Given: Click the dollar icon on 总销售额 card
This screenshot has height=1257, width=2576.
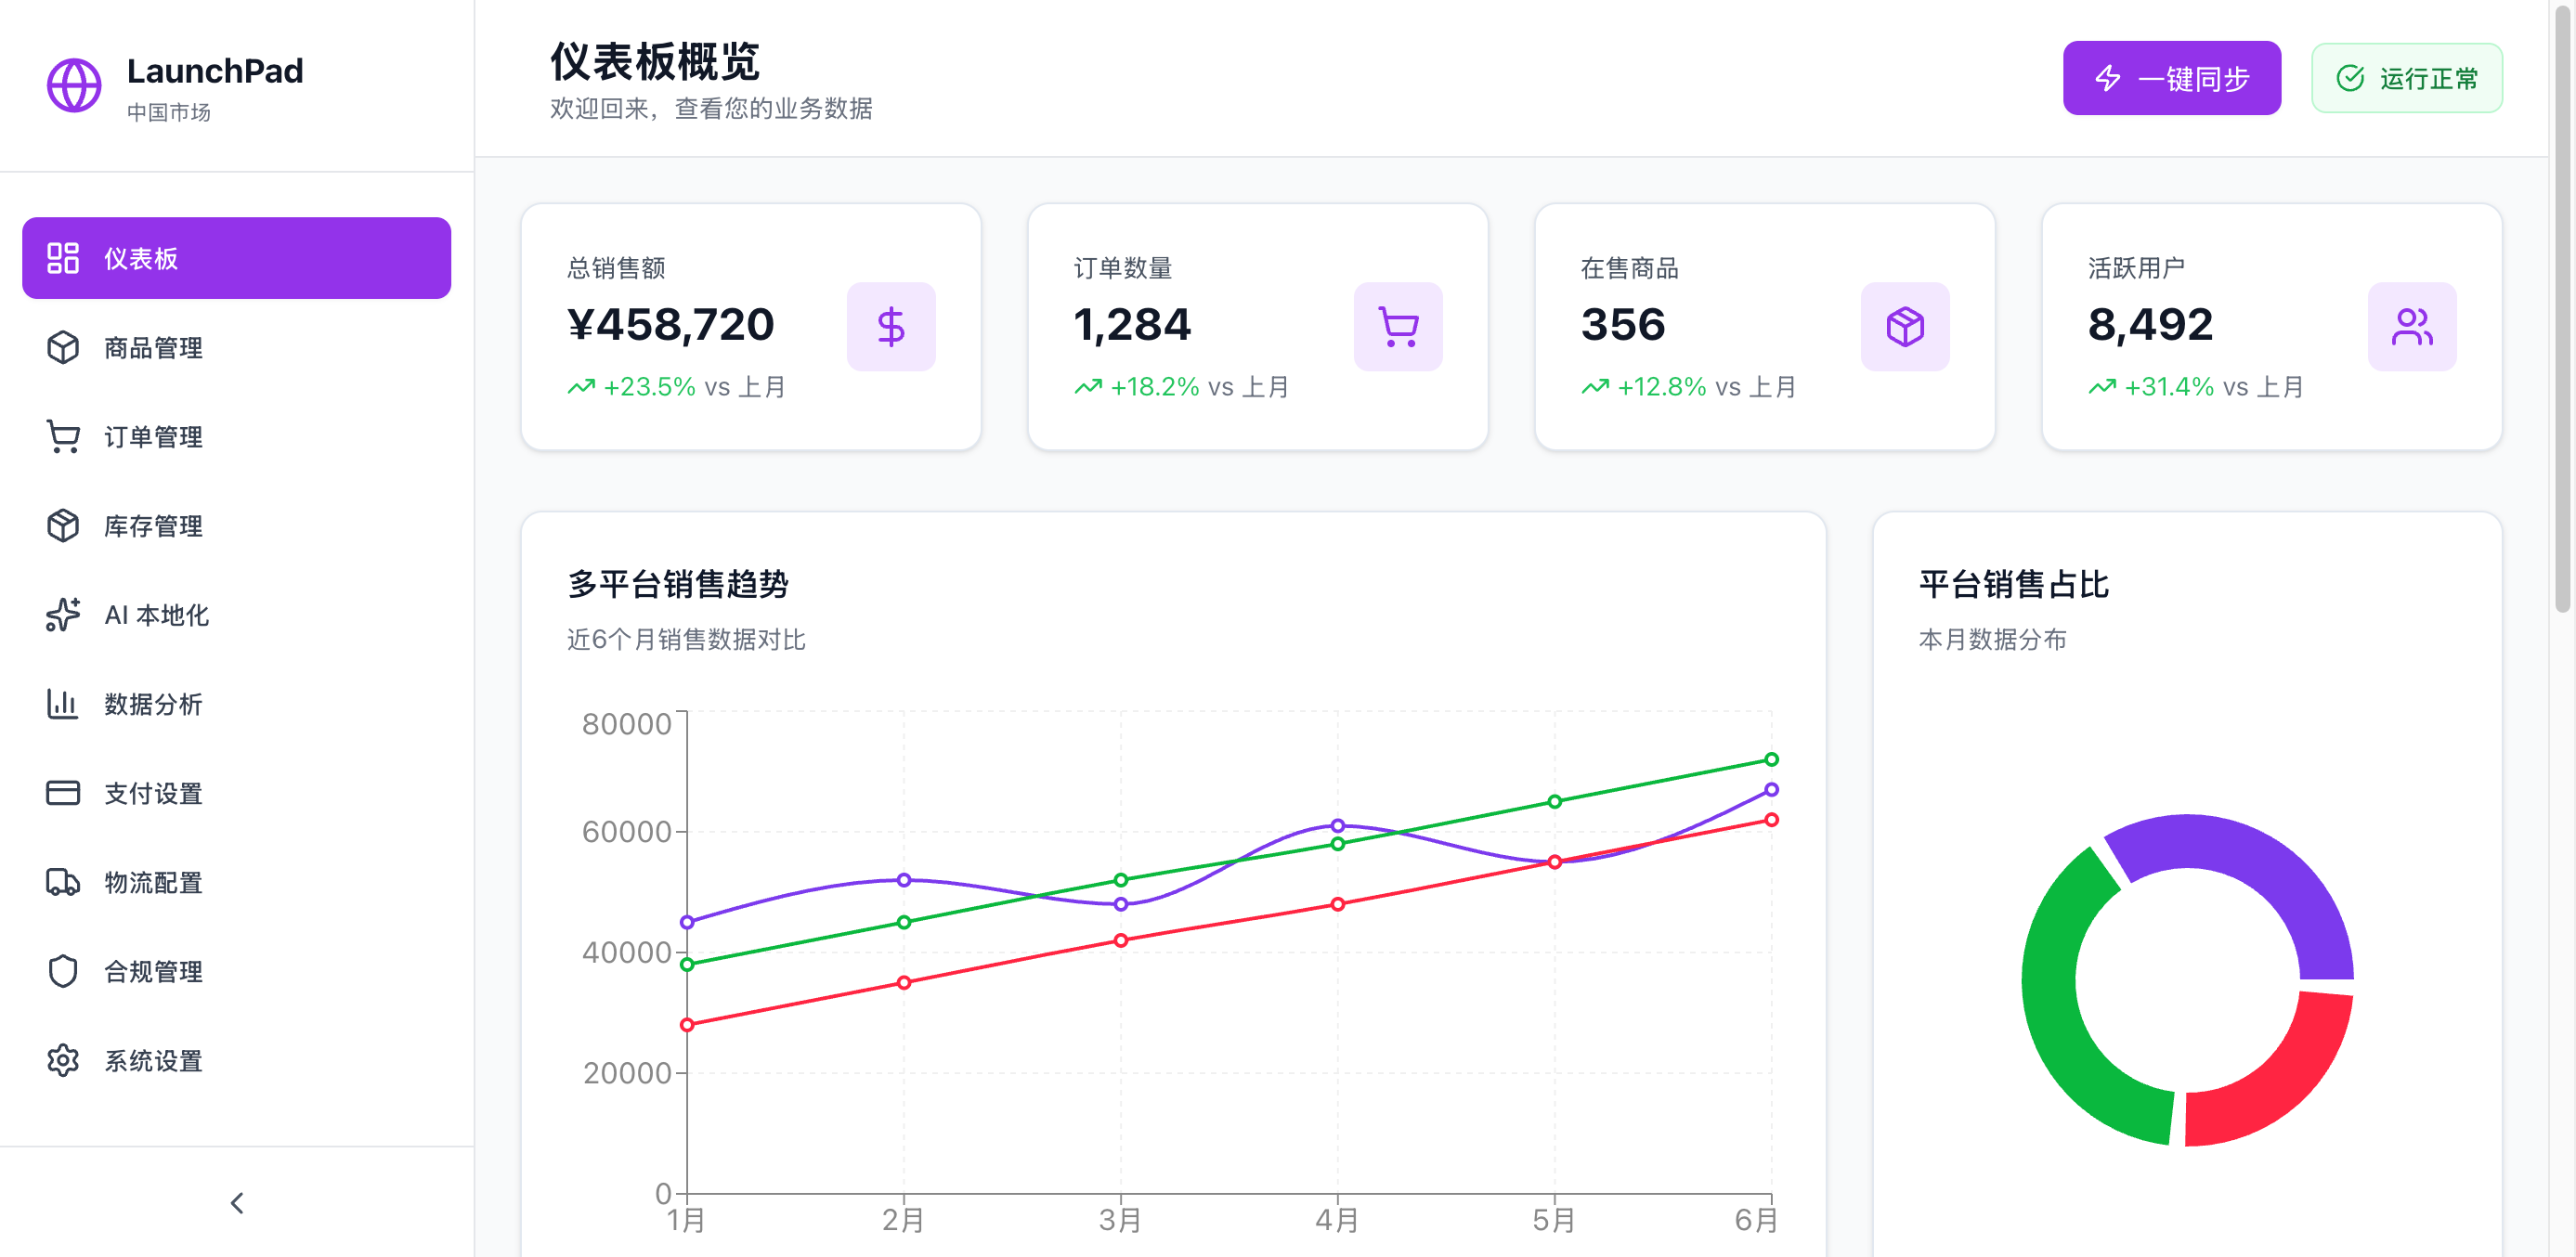Looking at the screenshot, I should [x=890, y=326].
